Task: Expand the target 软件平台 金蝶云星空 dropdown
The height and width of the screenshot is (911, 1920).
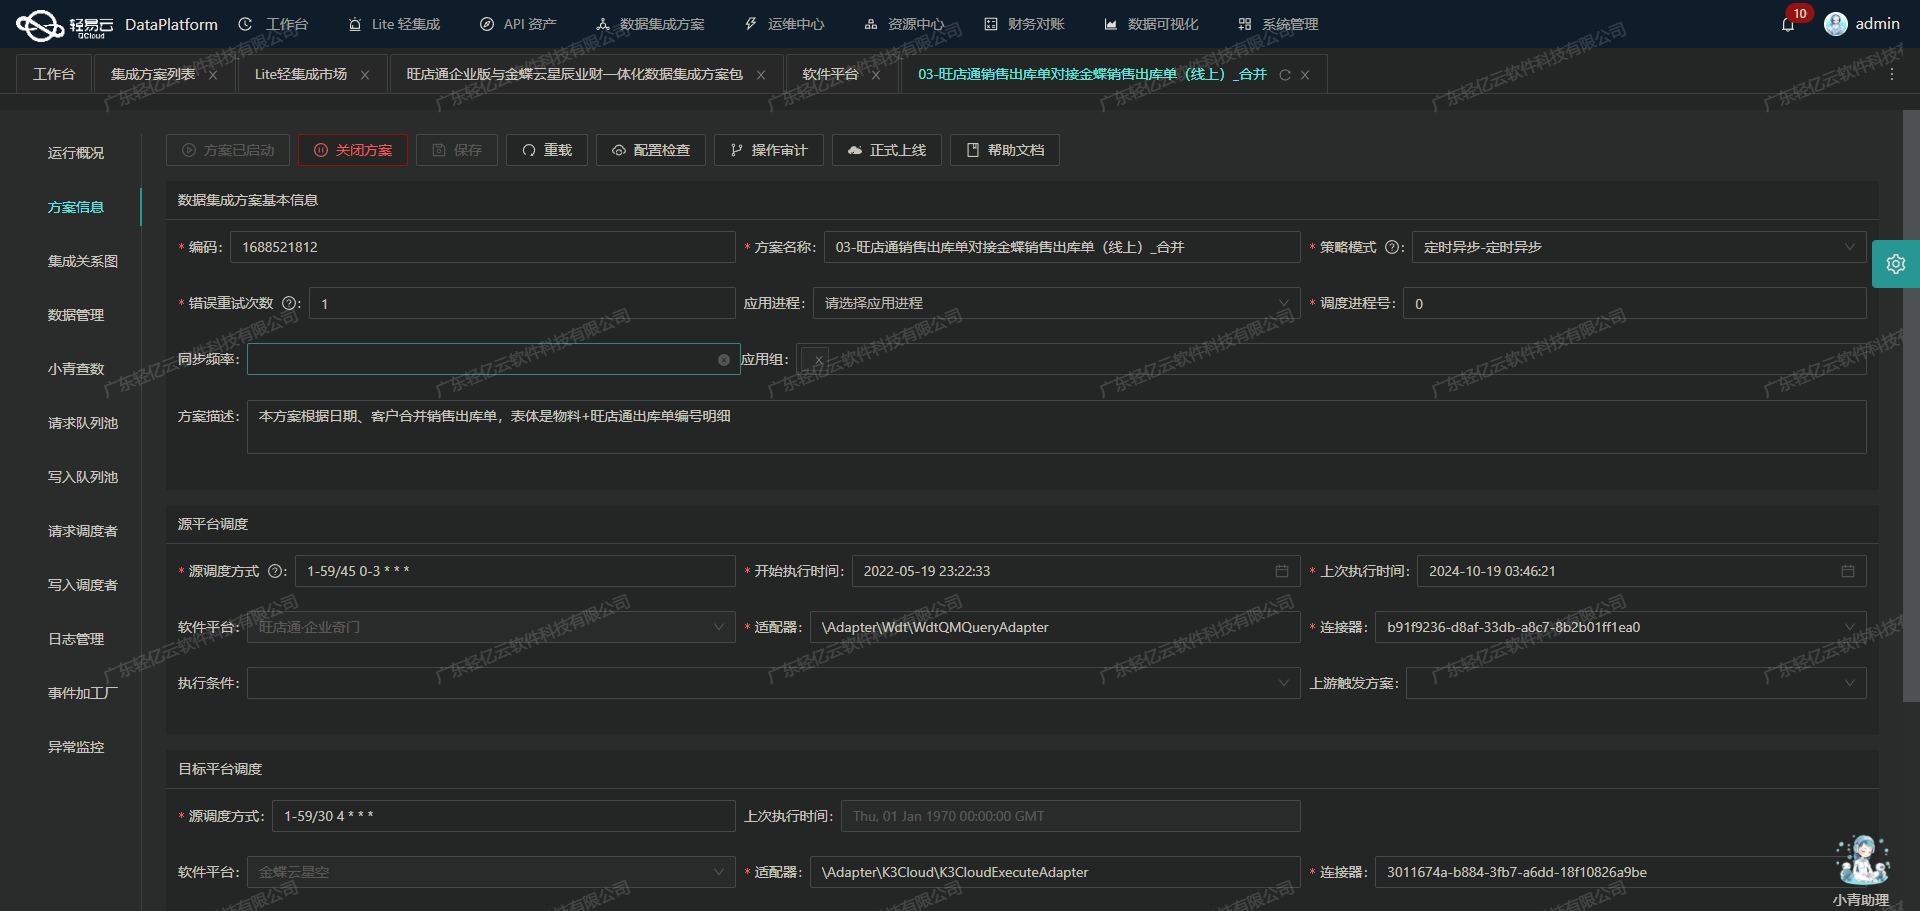Action: point(491,872)
